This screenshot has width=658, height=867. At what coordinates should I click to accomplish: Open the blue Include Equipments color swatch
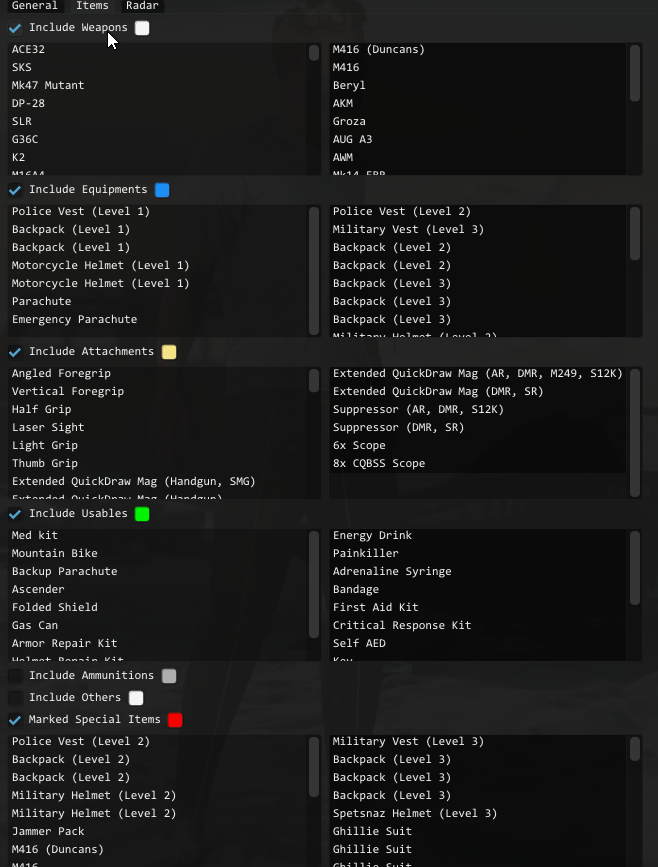(162, 190)
